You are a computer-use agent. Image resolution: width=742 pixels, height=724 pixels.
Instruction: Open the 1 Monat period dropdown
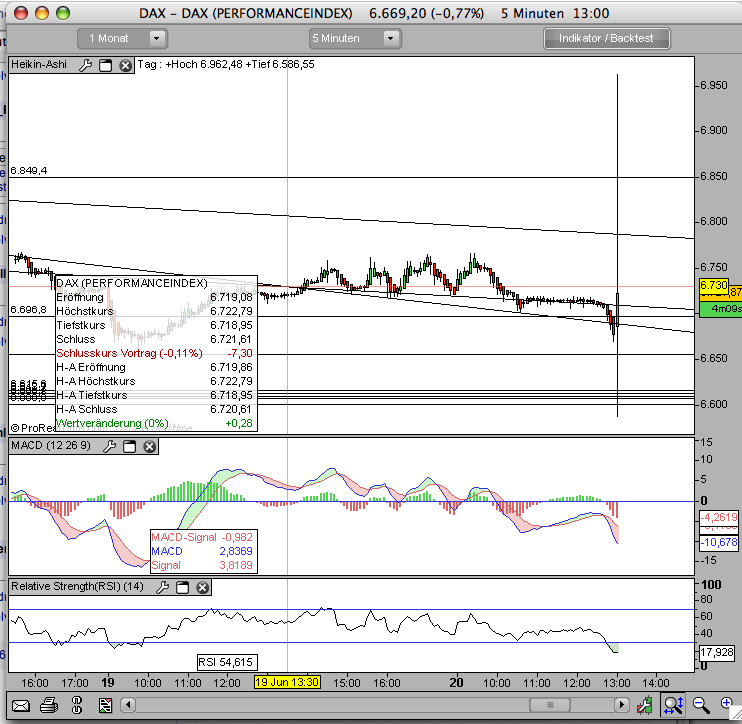122,38
